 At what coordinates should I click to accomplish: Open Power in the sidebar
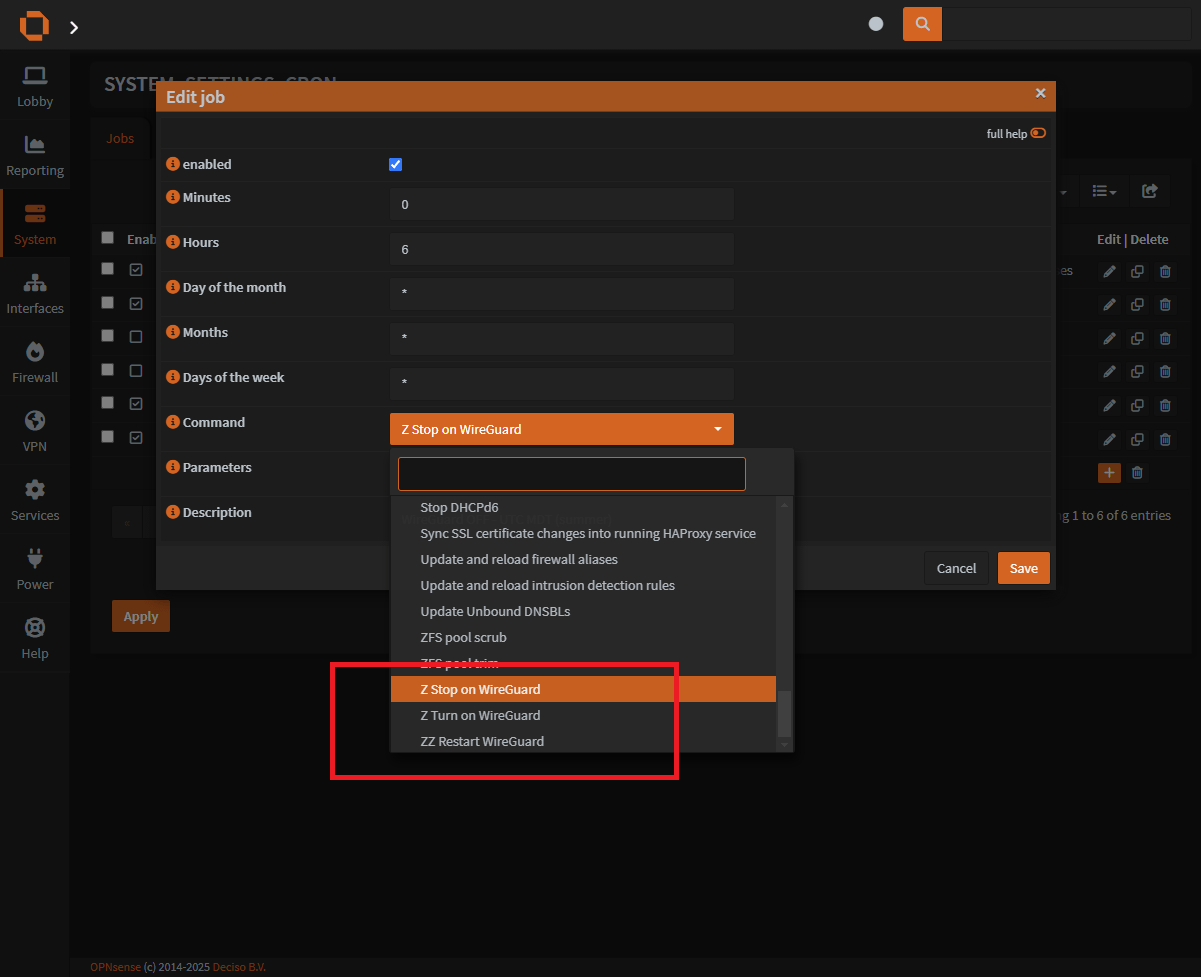click(x=35, y=570)
